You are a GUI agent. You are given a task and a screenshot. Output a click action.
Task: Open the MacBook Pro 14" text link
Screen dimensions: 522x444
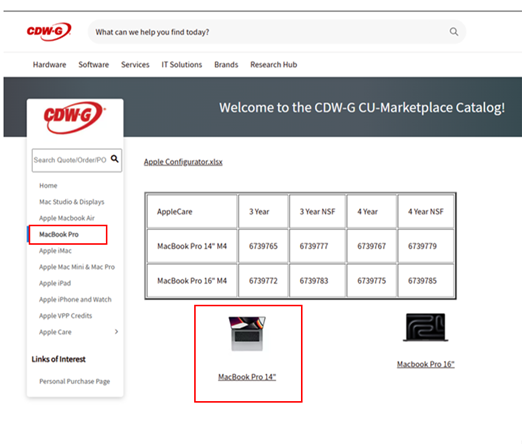pyautogui.click(x=247, y=377)
